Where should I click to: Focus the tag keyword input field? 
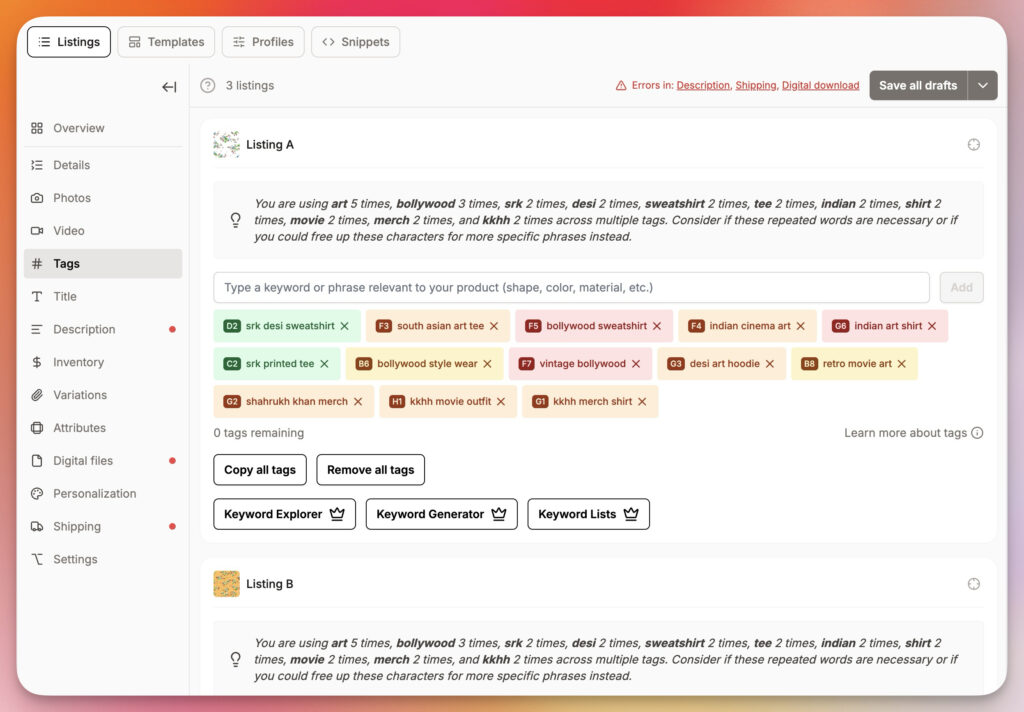[570, 288]
